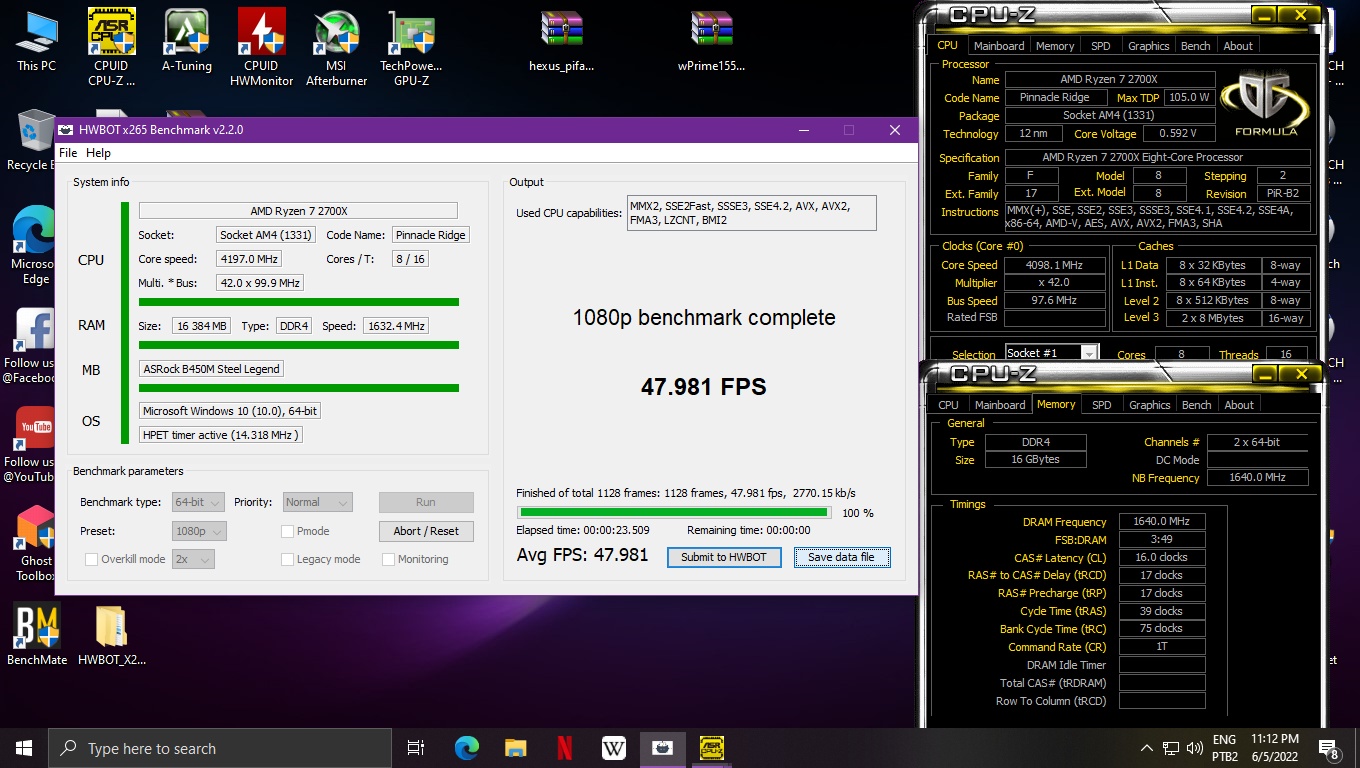
Task: Open File Explorer from taskbar
Action: pyautogui.click(x=515, y=748)
